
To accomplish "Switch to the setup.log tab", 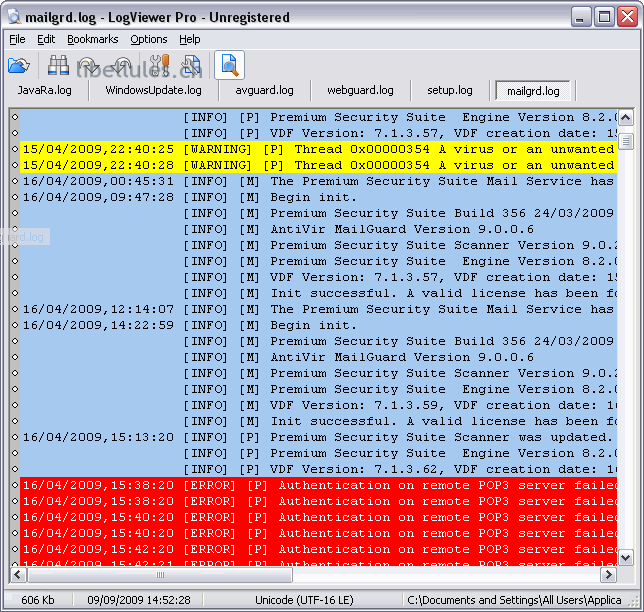I will click(450, 90).
